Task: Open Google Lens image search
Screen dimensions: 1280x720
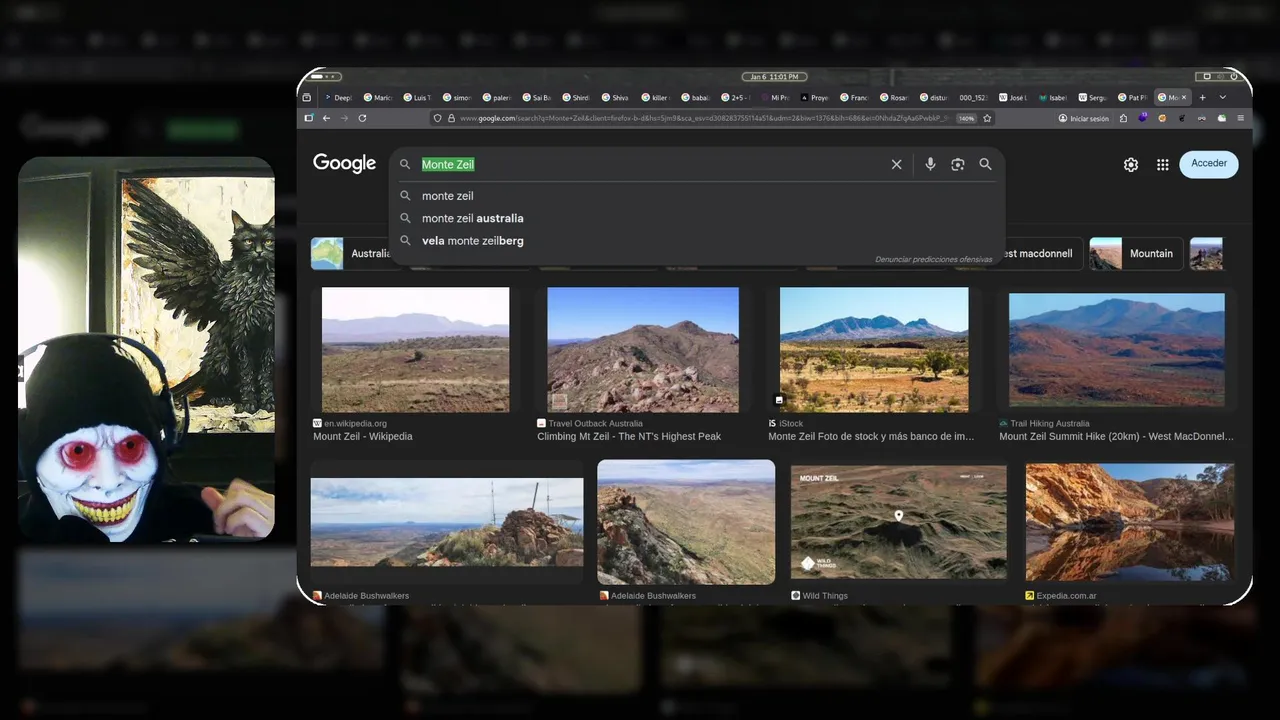Action: (x=957, y=164)
